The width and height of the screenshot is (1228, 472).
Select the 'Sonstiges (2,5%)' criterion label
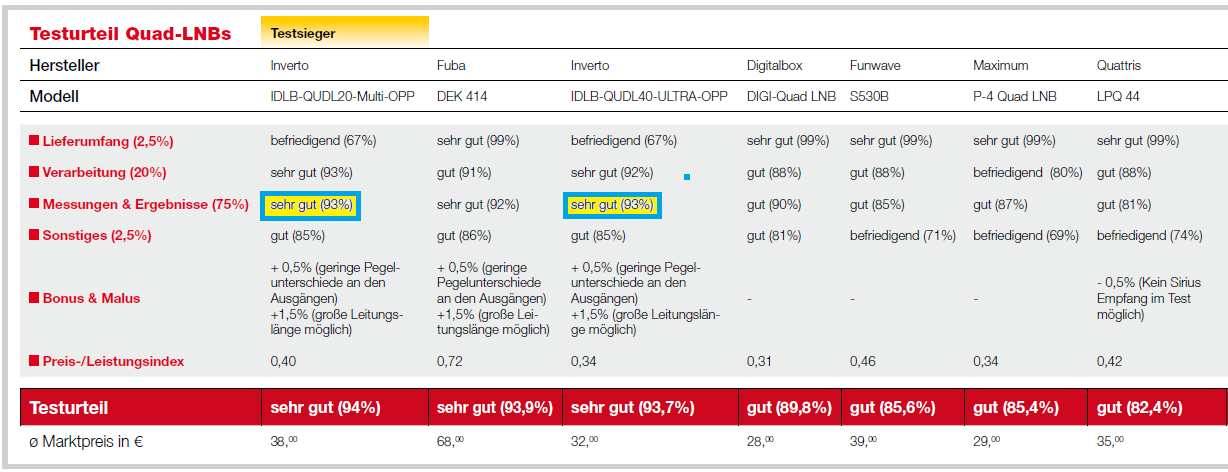click(90, 237)
